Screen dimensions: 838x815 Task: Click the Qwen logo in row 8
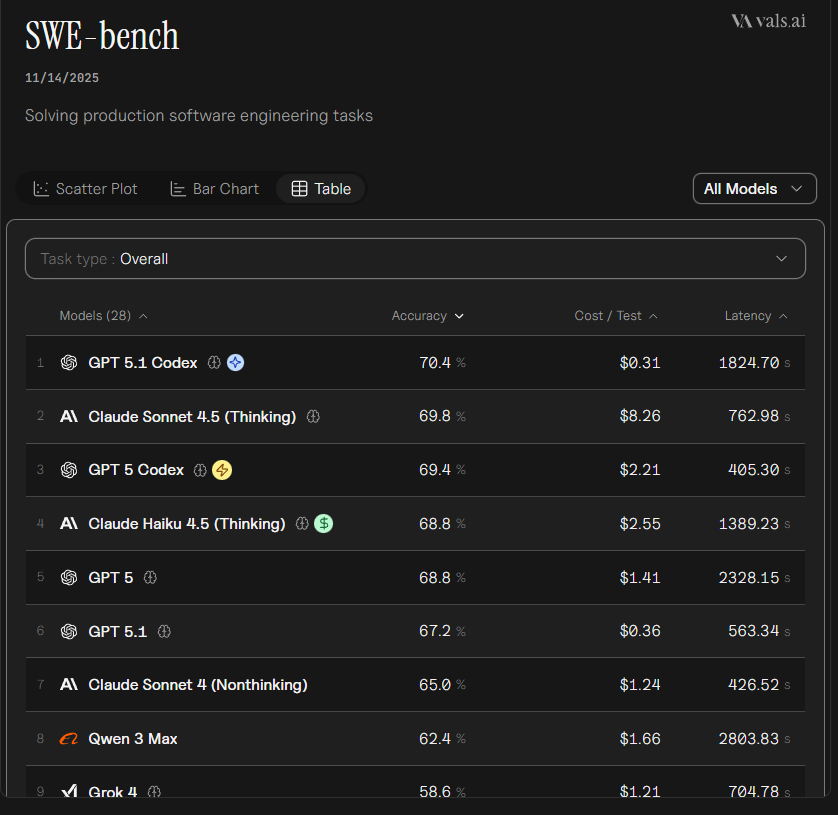(69, 739)
